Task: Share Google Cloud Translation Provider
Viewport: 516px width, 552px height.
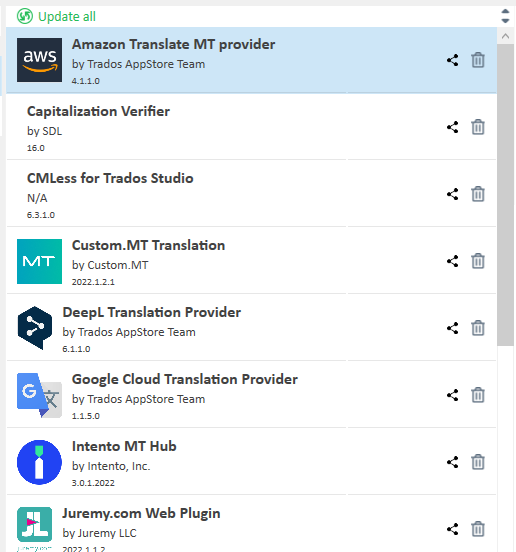Action: 453,395
